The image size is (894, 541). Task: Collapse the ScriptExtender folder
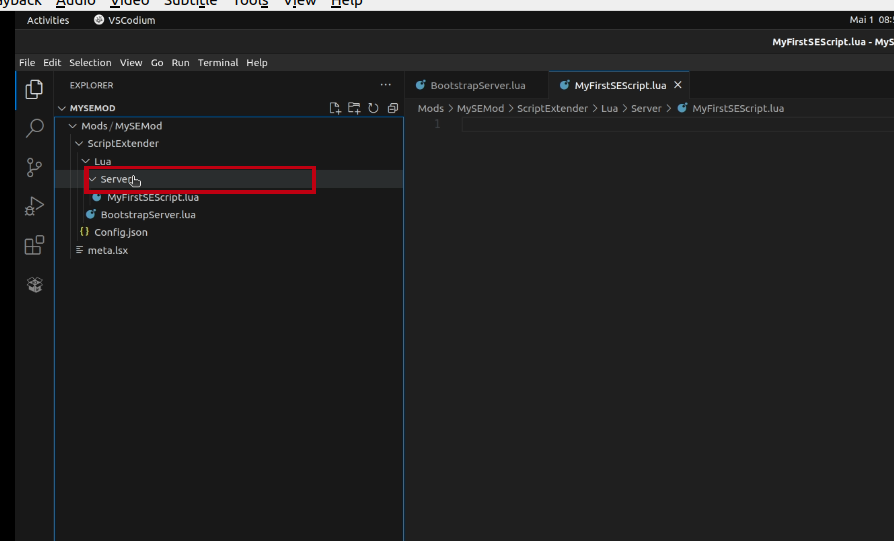coord(79,144)
